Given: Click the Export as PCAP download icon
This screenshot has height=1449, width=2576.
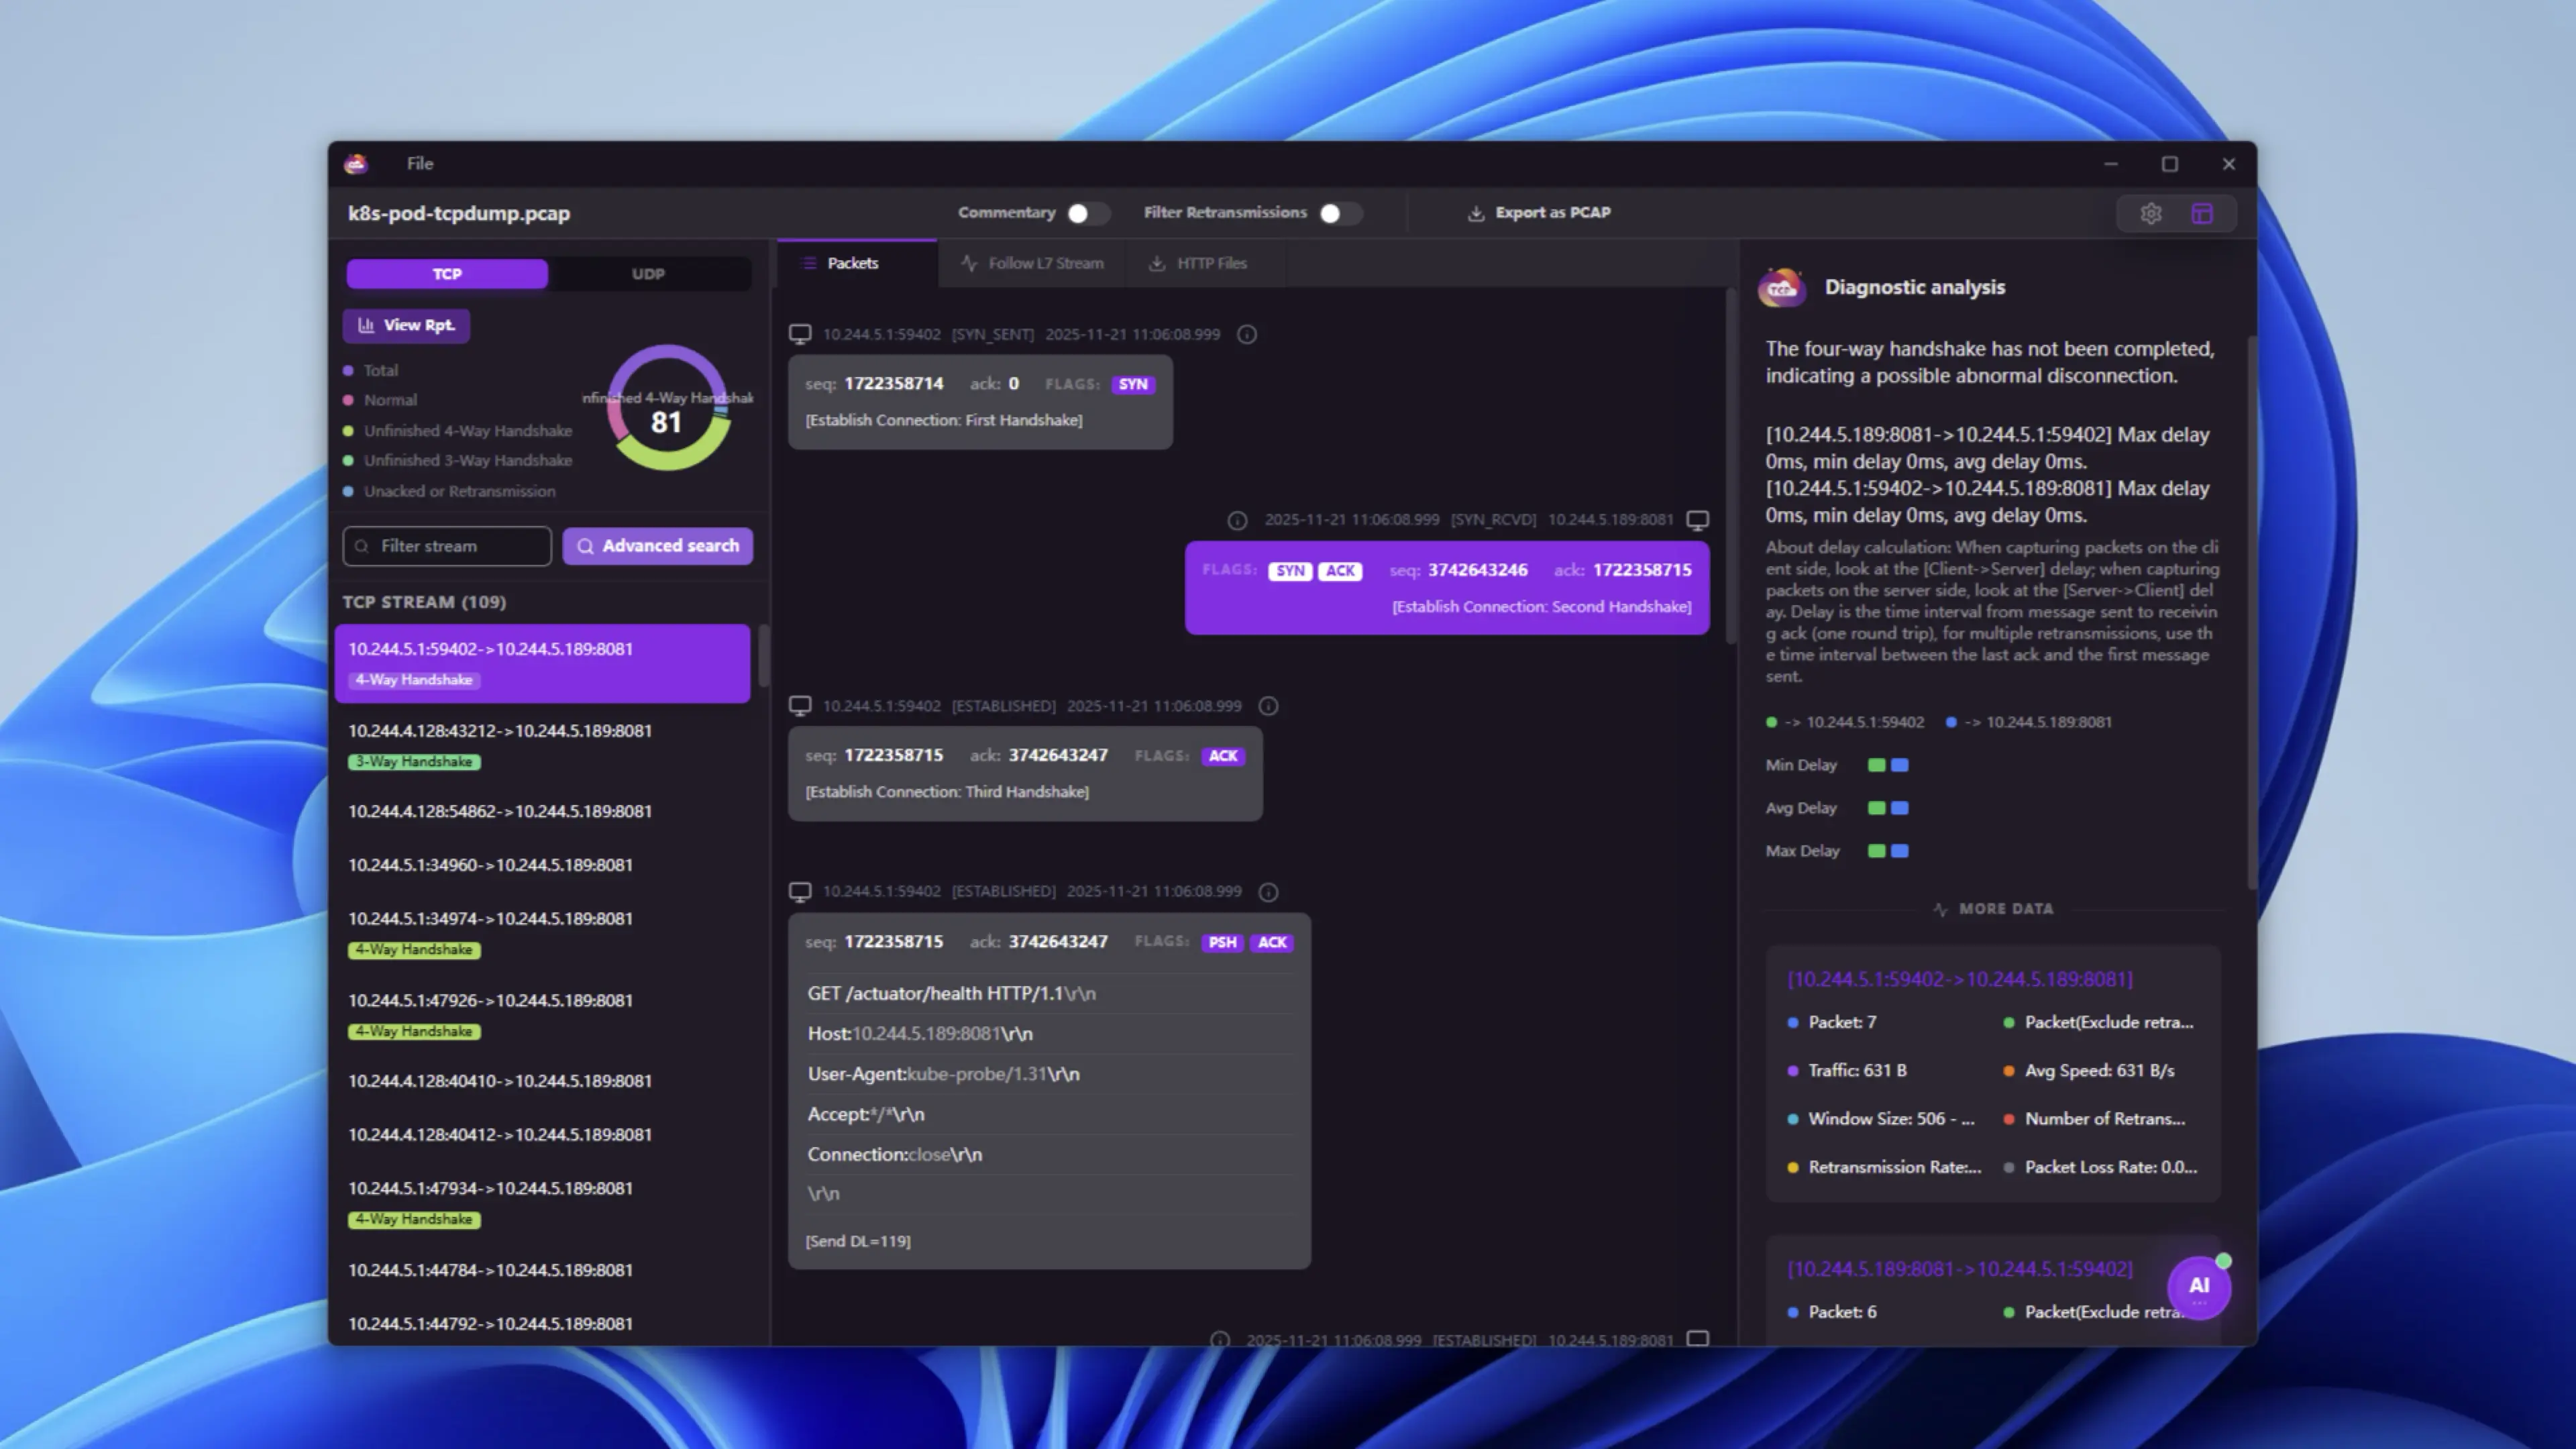Looking at the screenshot, I should pyautogui.click(x=1476, y=213).
